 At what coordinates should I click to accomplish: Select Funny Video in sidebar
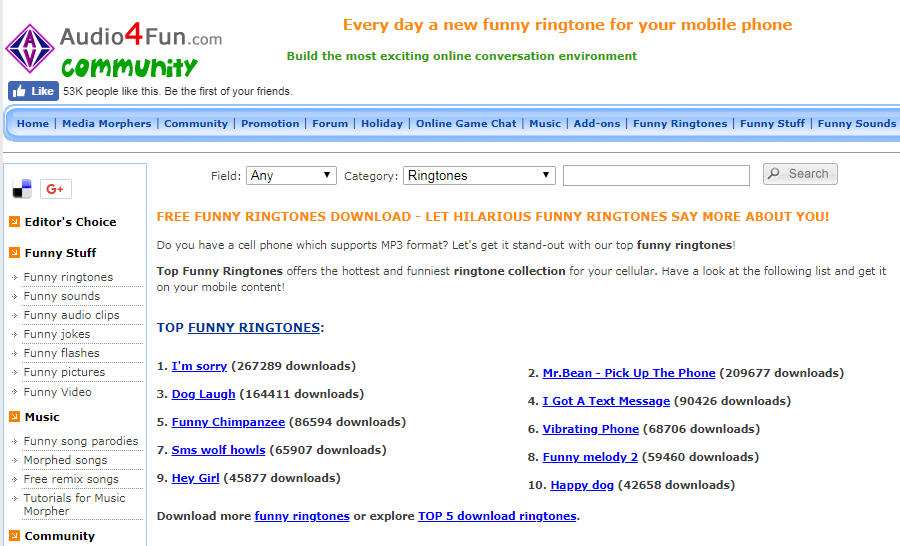(57, 392)
